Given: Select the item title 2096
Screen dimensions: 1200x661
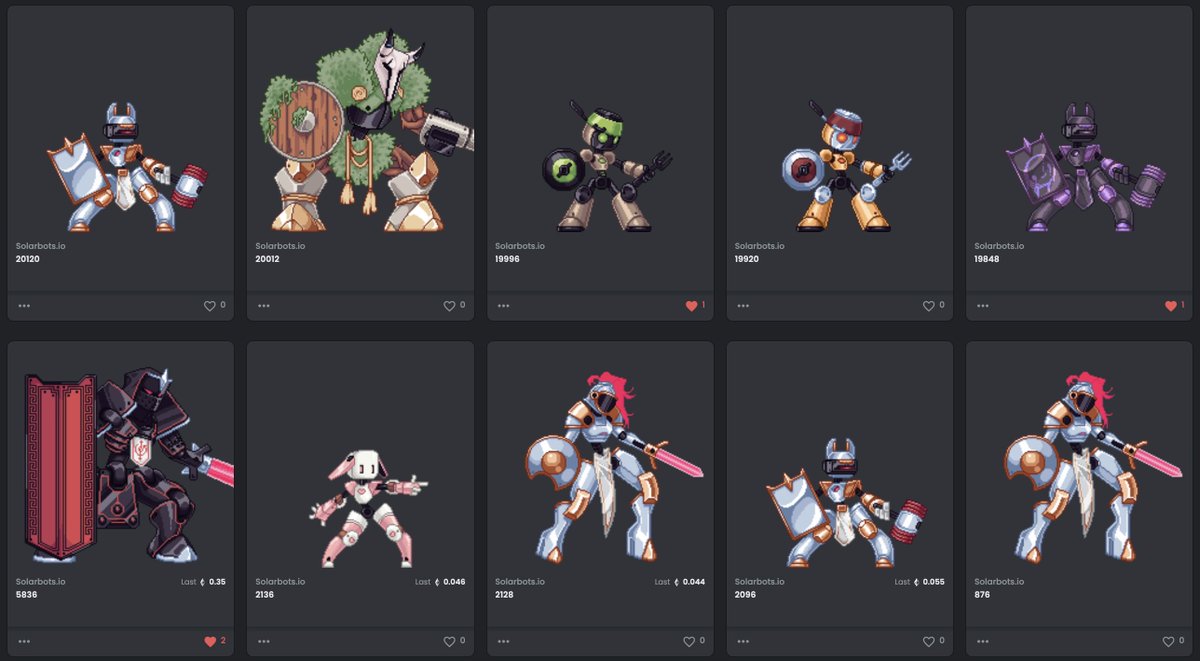Looking at the screenshot, I should [x=746, y=595].
